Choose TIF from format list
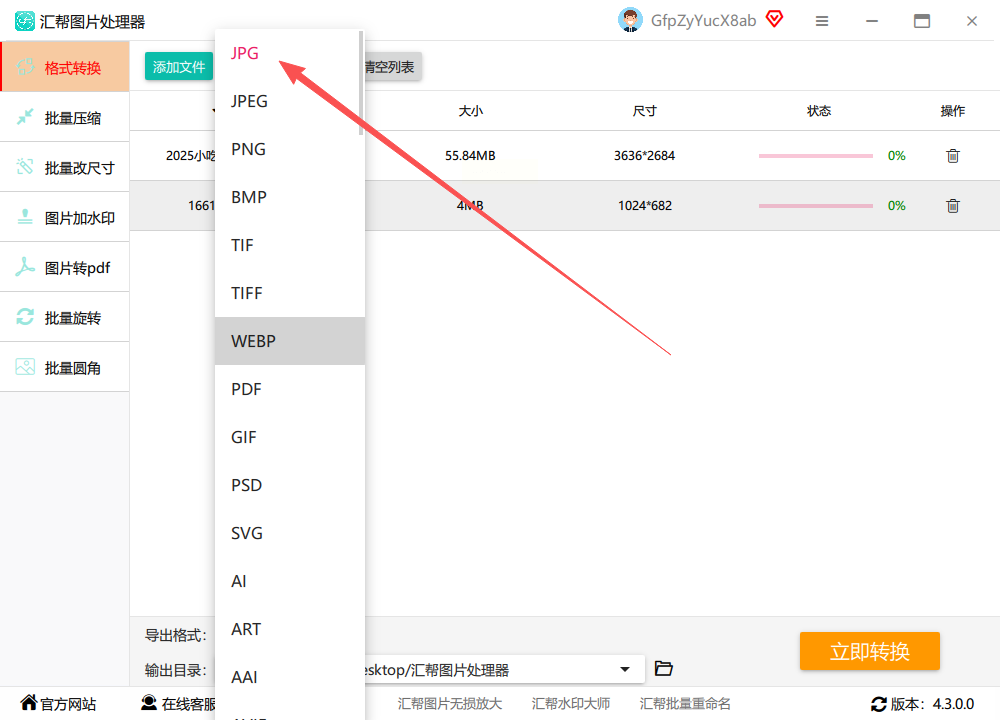The height and width of the screenshot is (720, 1000). pos(290,245)
